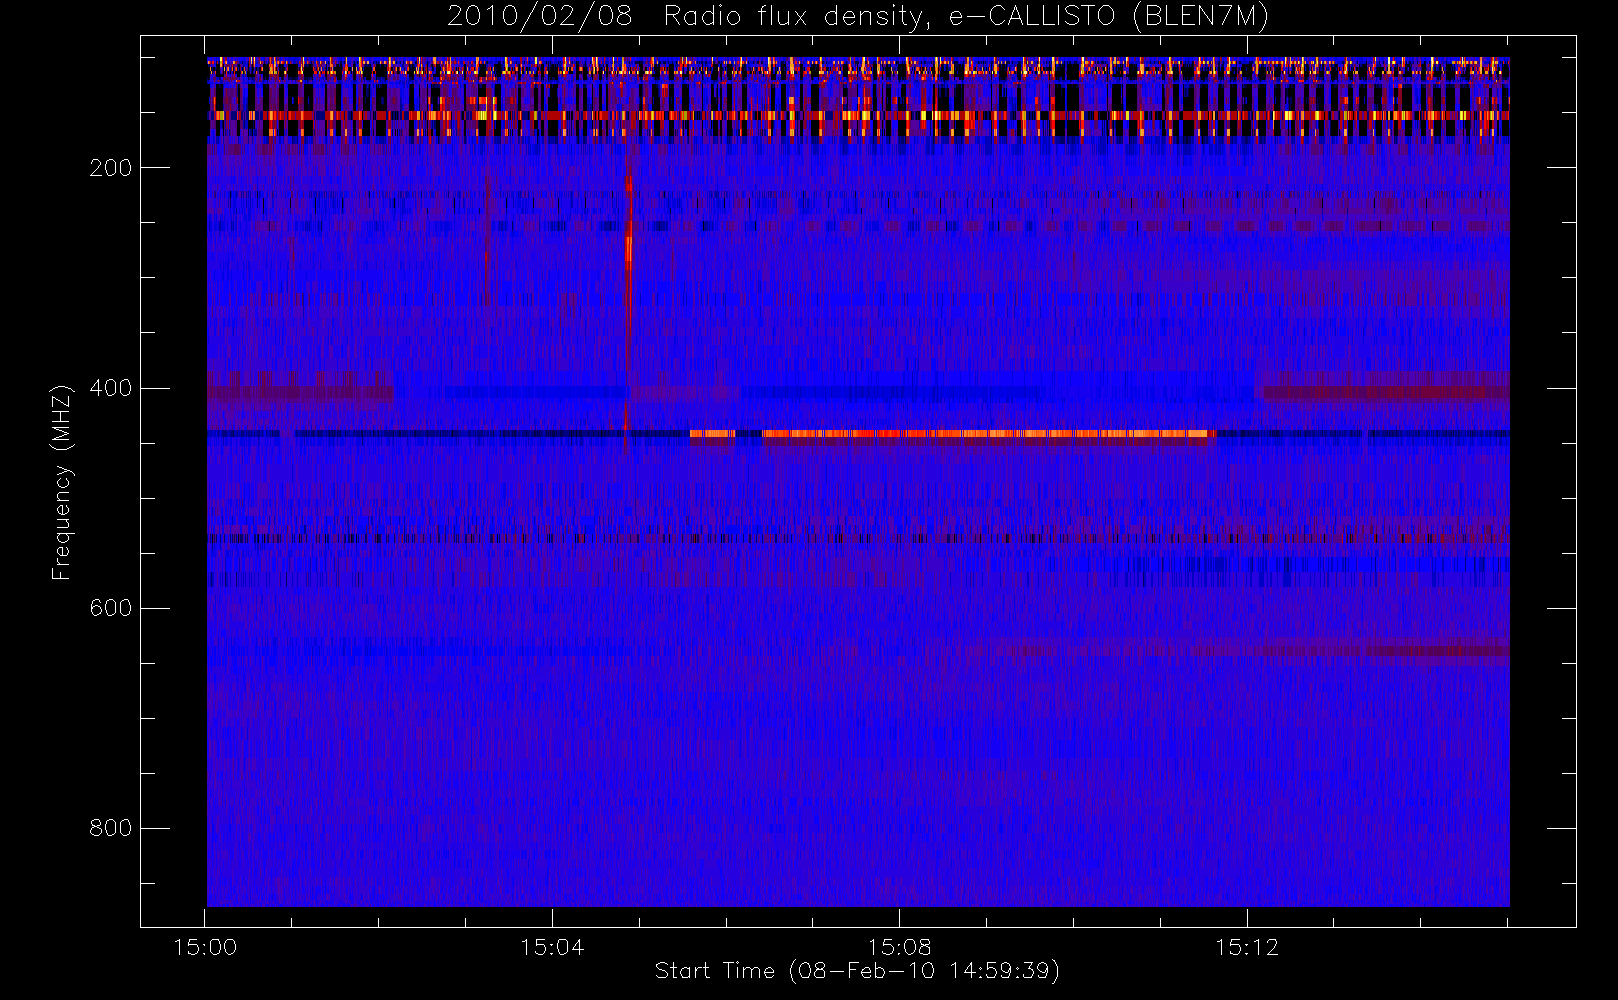This screenshot has height=1000, width=1618.
Task: Click the 'Frequency (MHZ)' axis label
Action: pos(62,482)
